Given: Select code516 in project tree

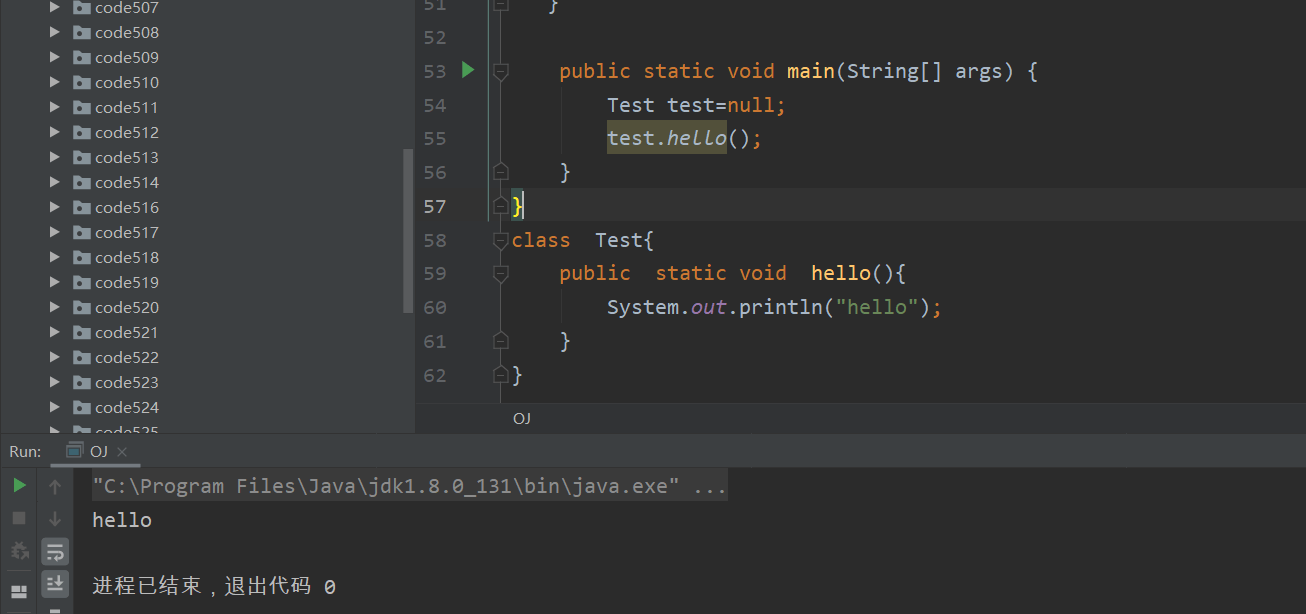Looking at the screenshot, I should click(127, 207).
